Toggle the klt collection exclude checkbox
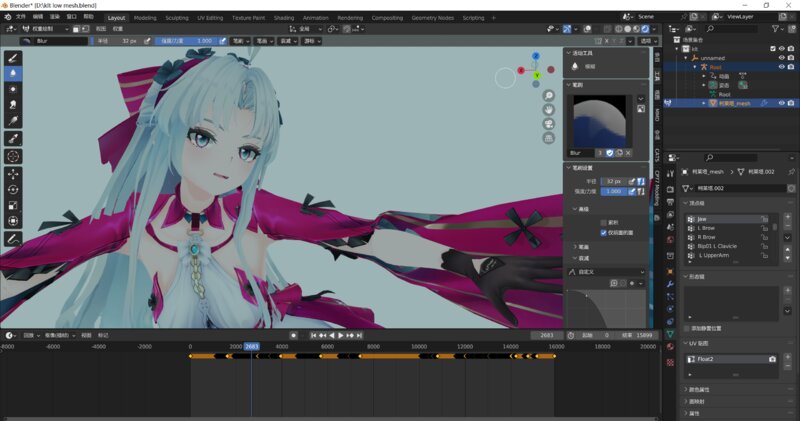Viewport: 800px width, 421px height. coord(772,48)
